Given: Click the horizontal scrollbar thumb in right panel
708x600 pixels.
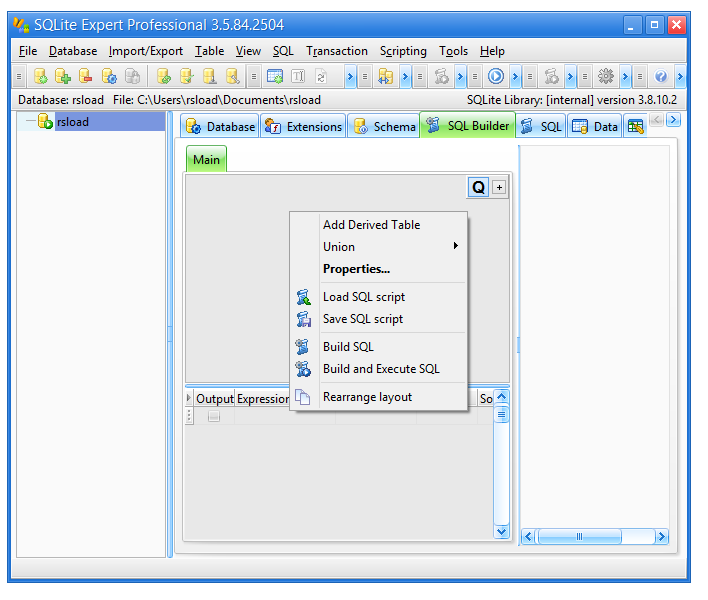Looking at the screenshot, I should click(579, 536).
